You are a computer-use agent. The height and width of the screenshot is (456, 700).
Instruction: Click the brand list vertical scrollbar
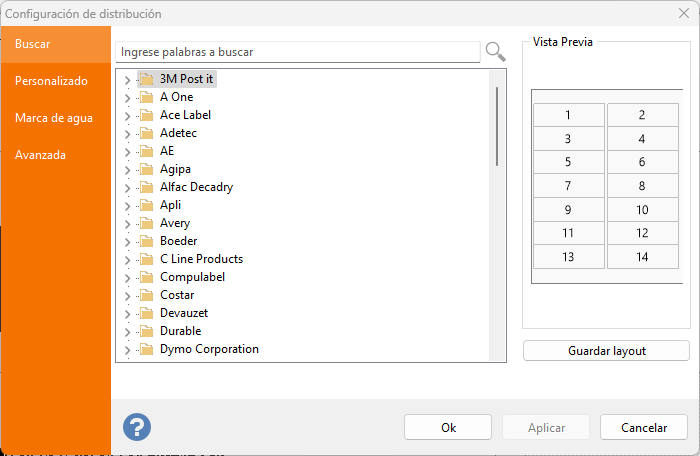[497, 127]
